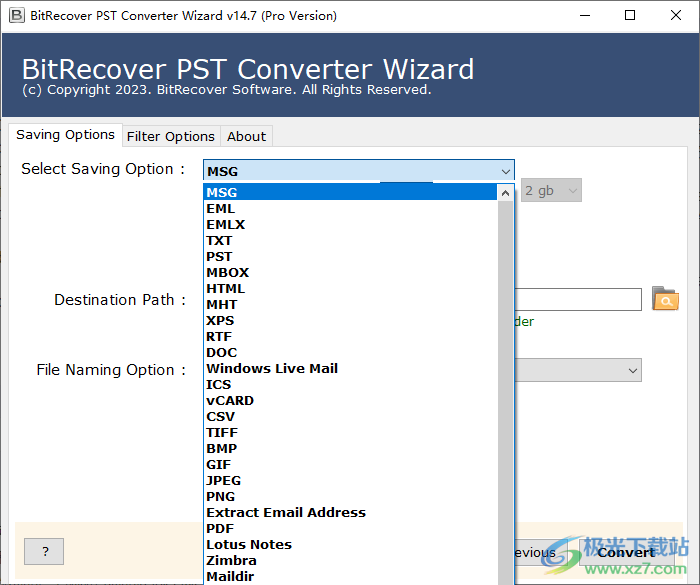Select EMLX format option

click(x=351, y=225)
